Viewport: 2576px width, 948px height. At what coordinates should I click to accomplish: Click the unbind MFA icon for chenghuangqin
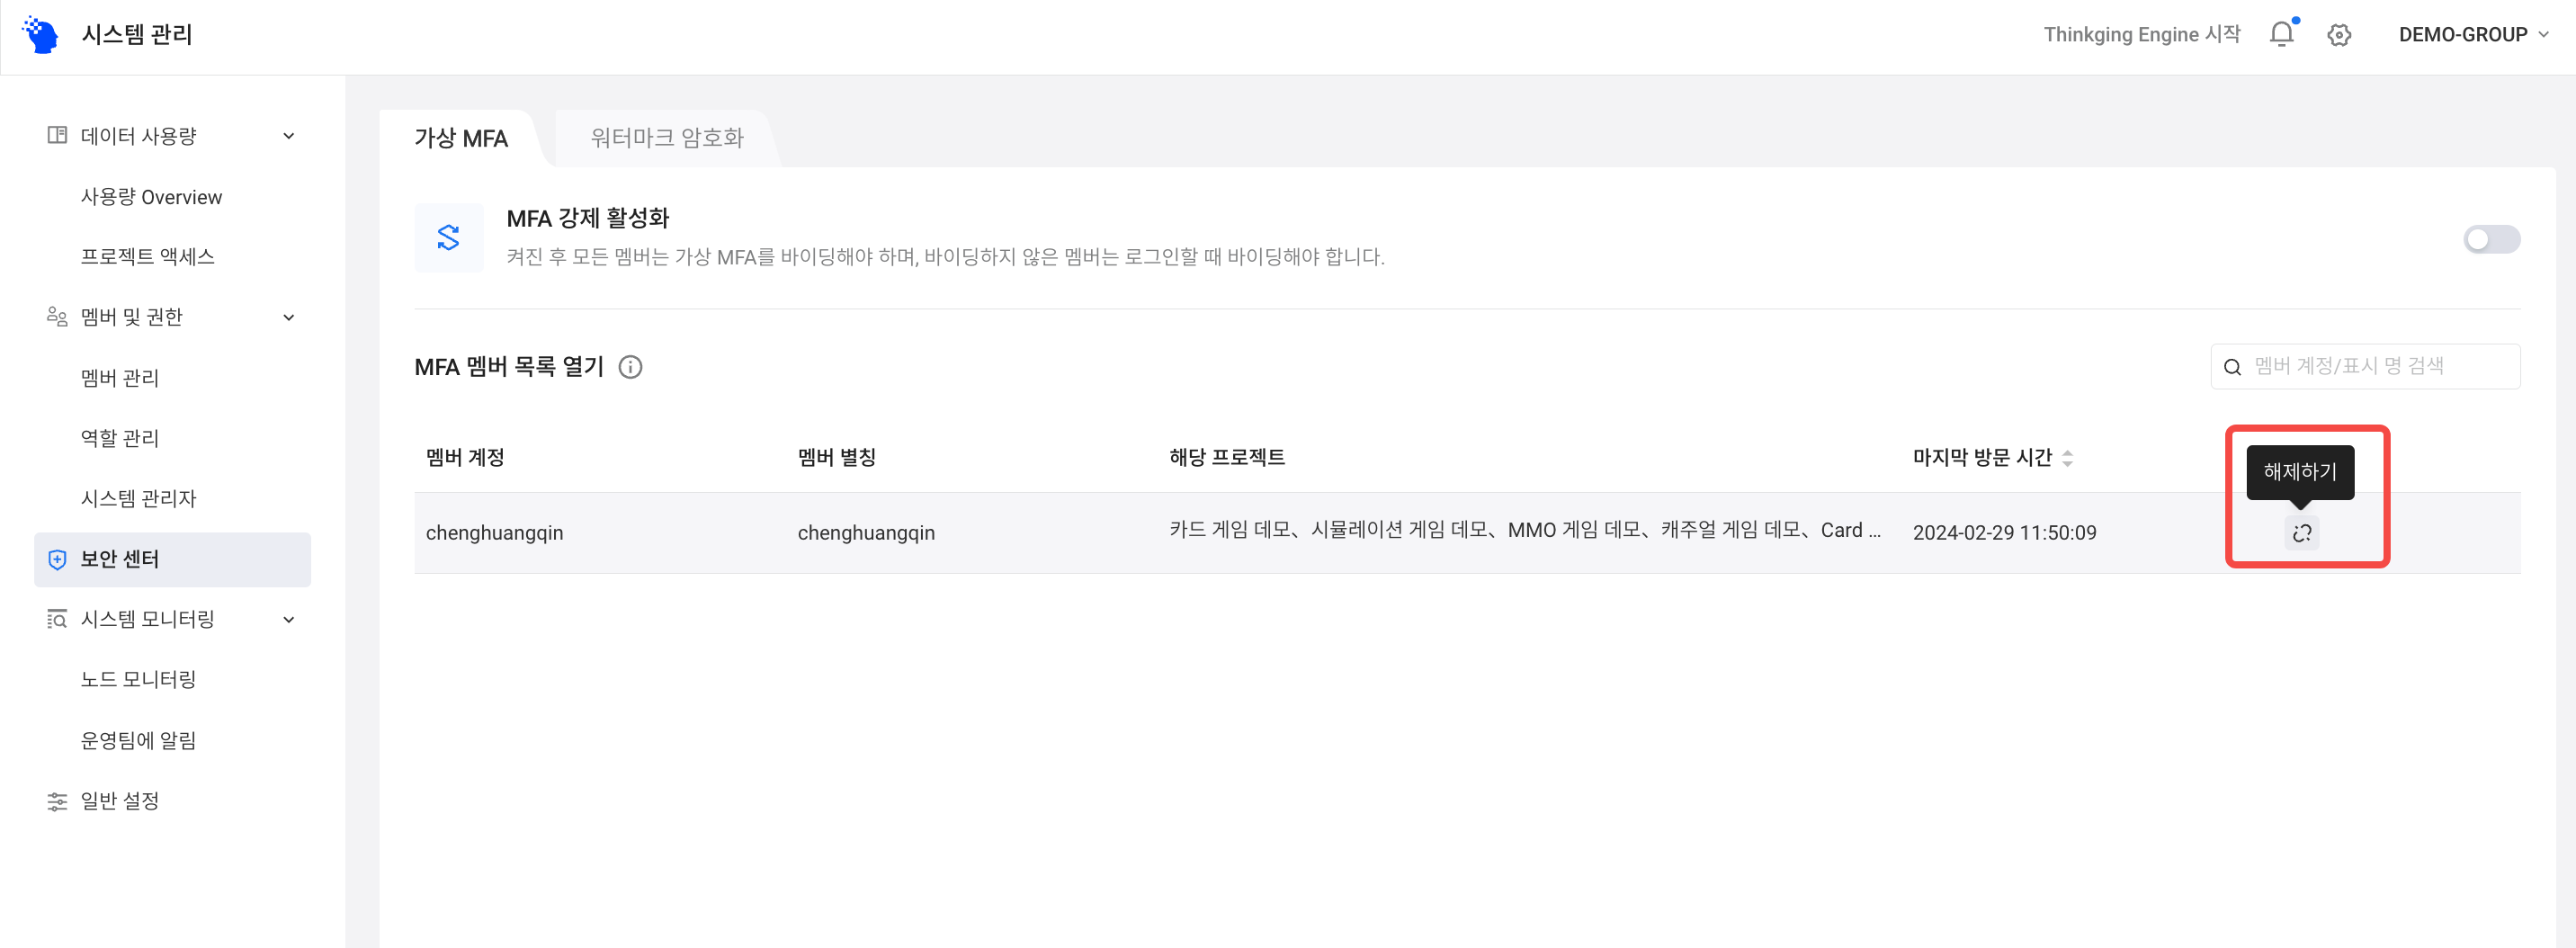2301,533
